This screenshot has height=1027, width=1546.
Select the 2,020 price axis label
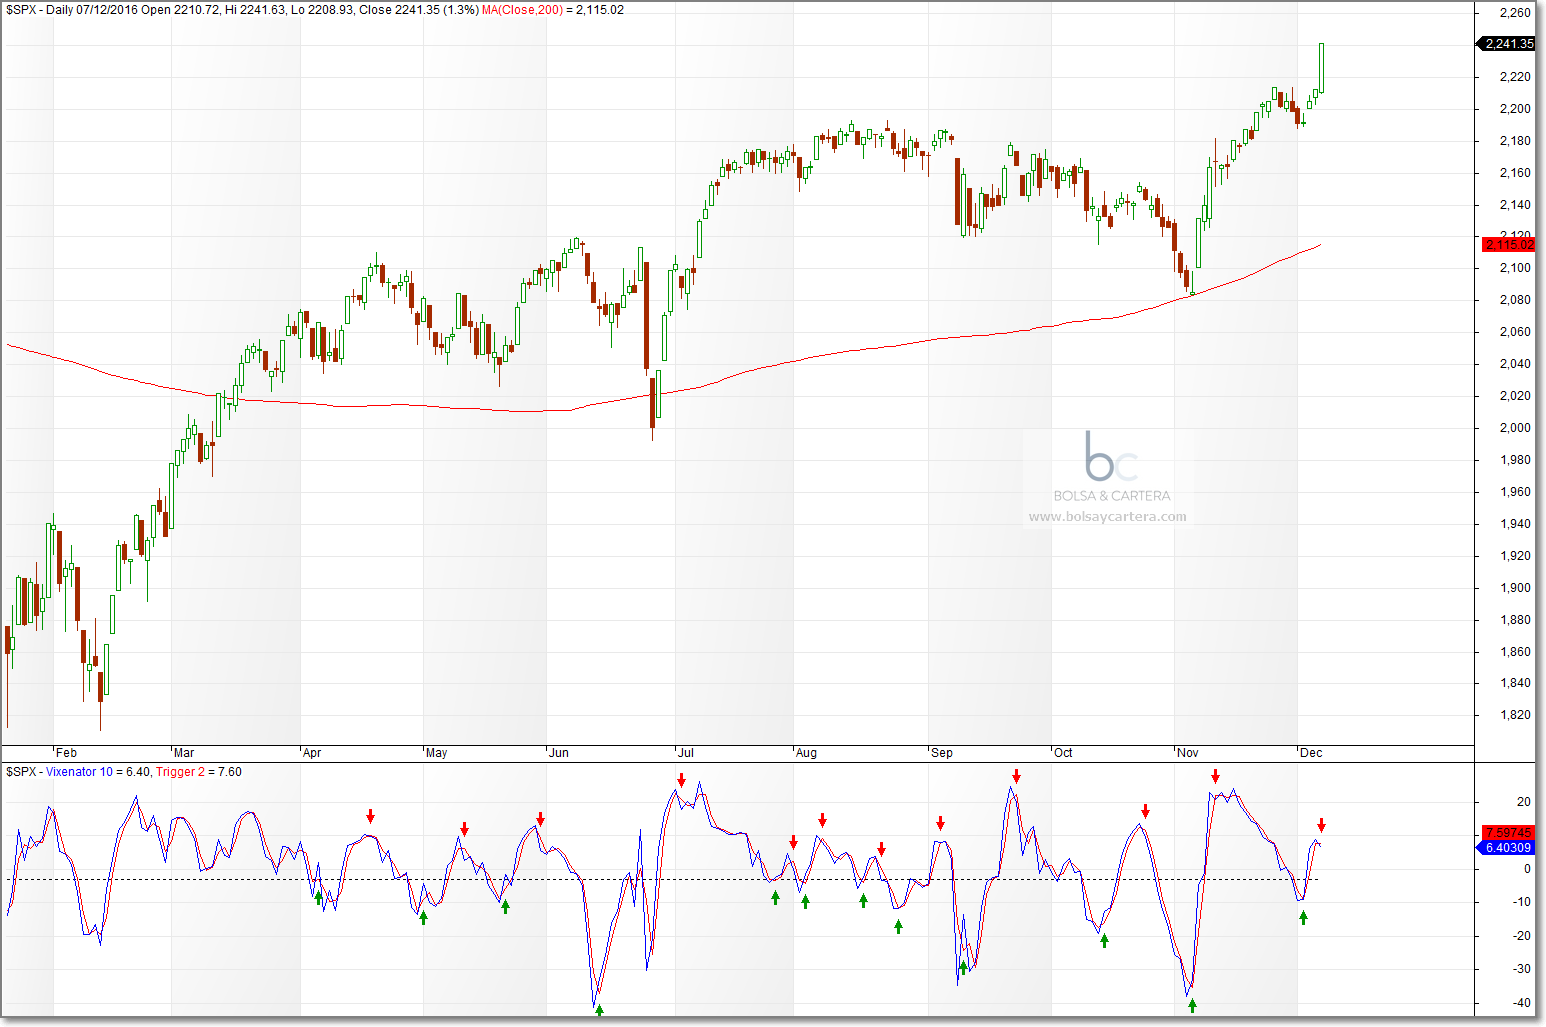pyautogui.click(x=1516, y=396)
